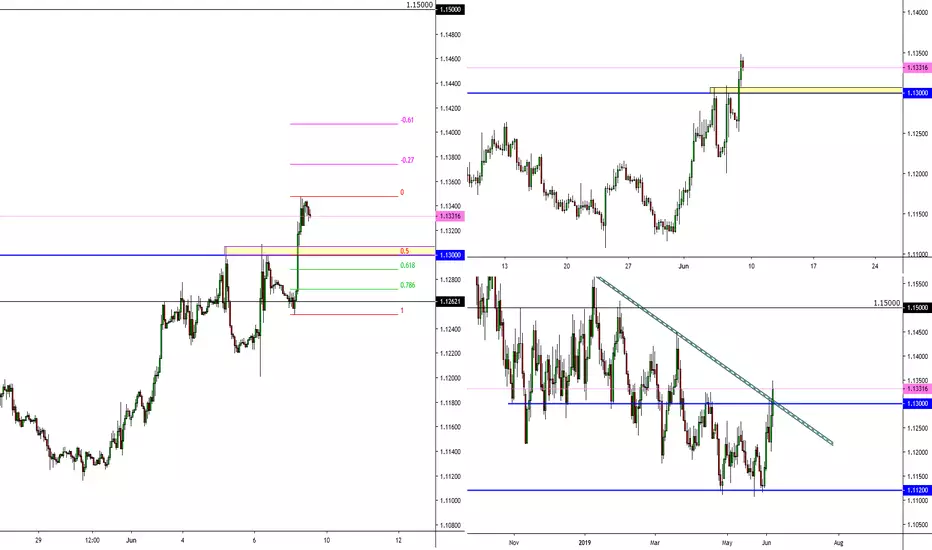Click the -0.27 Fibonacci extension label

(x=407, y=161)
